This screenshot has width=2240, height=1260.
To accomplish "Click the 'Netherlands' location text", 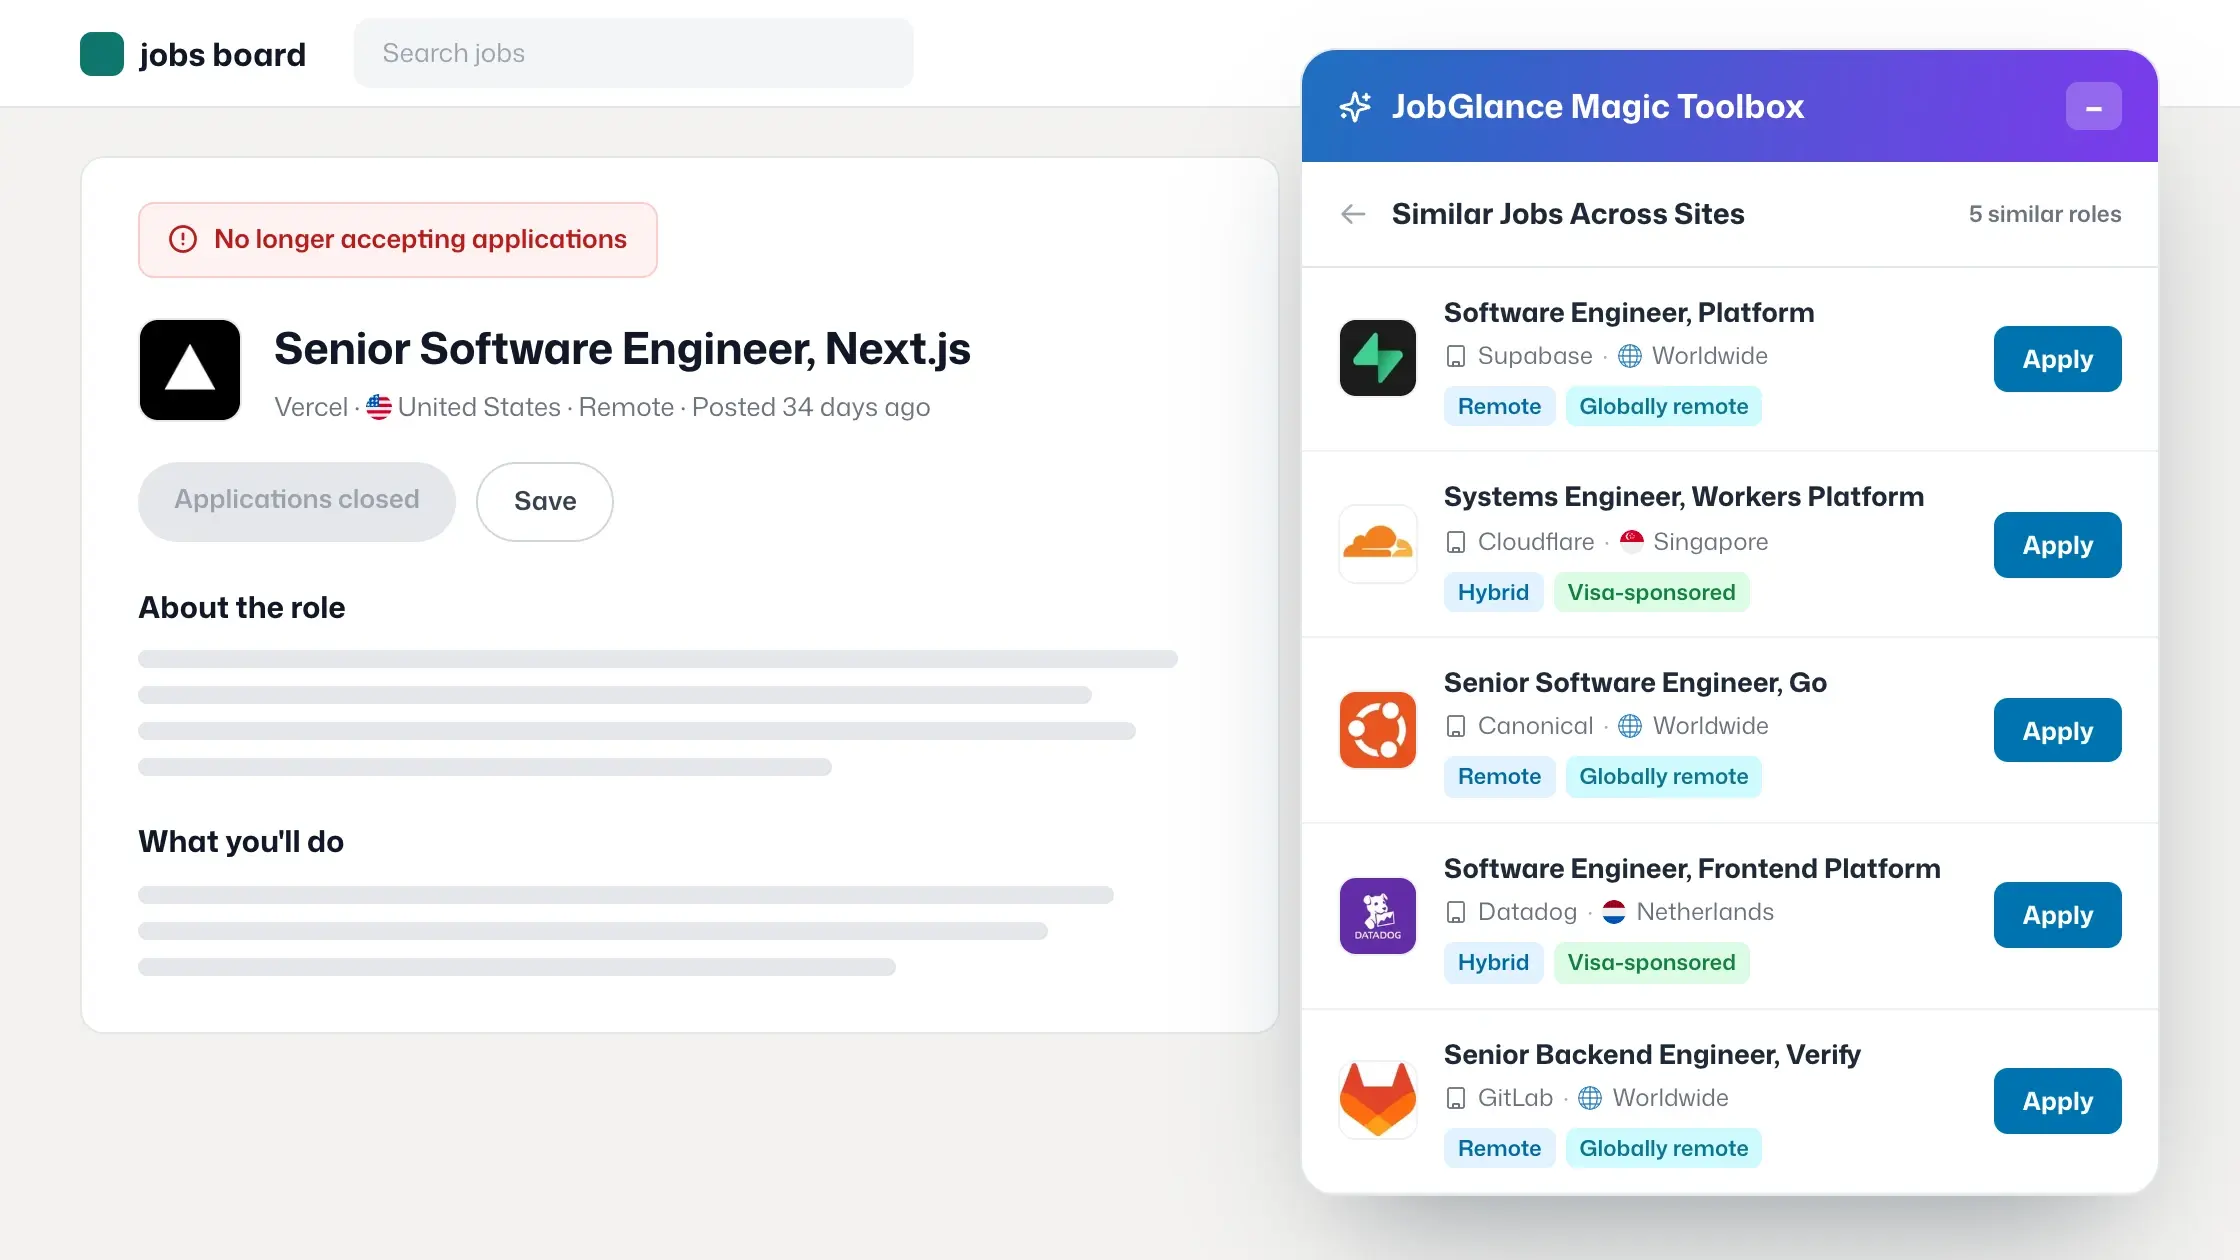I will click(1705, 912).
